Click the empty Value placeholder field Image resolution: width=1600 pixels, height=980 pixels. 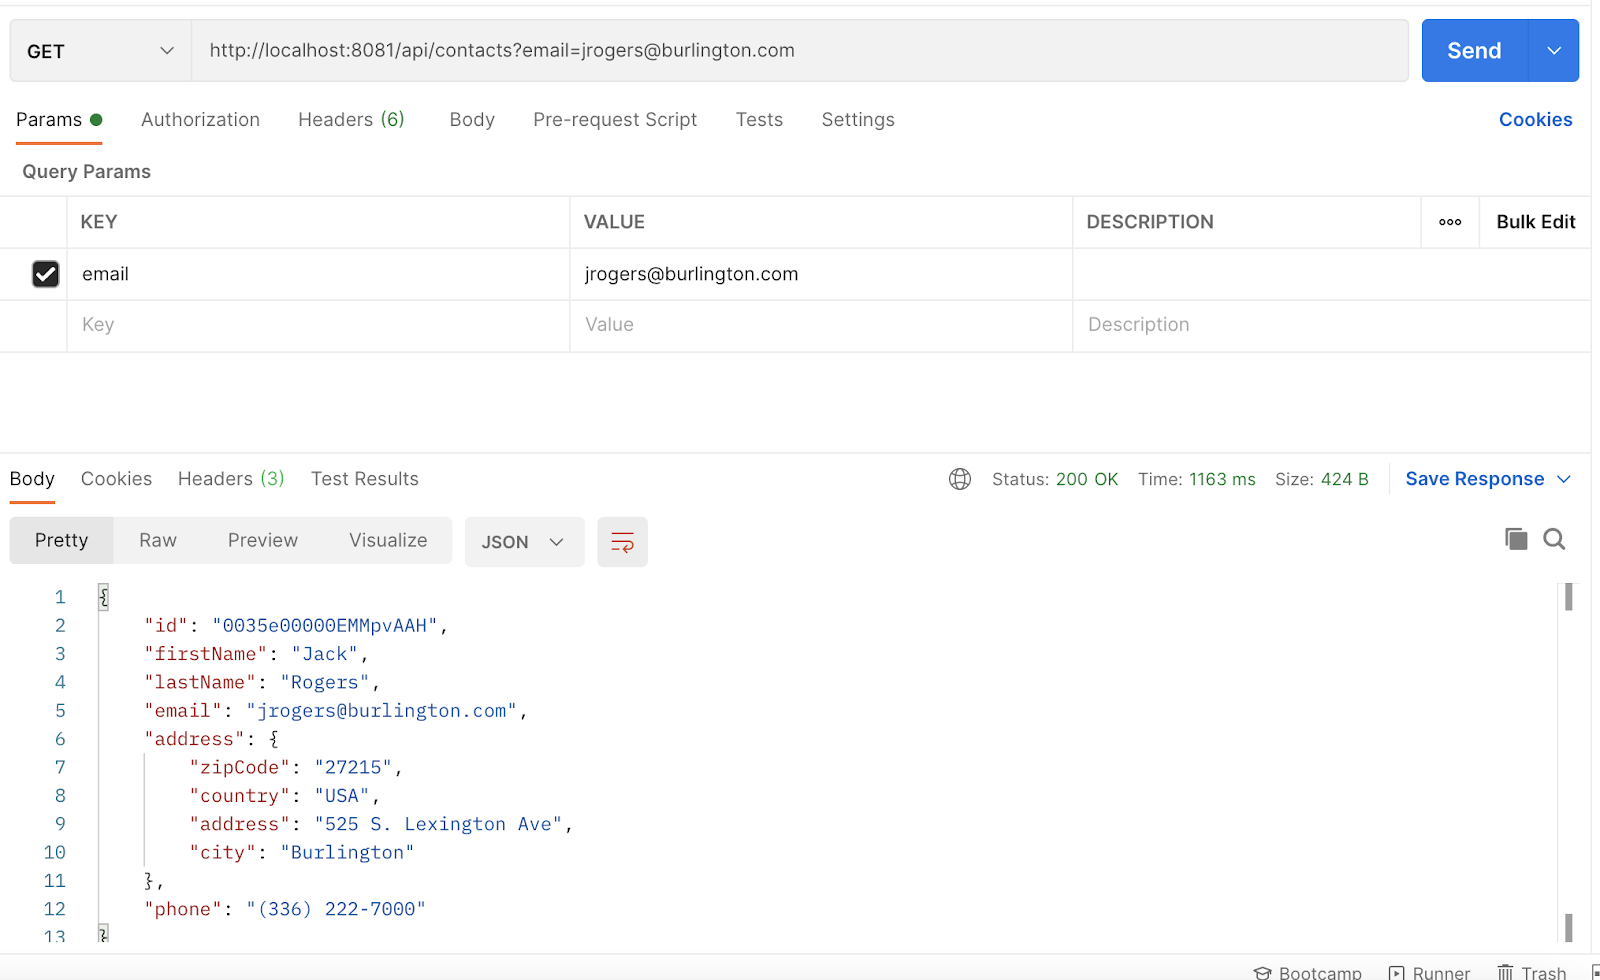(821, 325)
